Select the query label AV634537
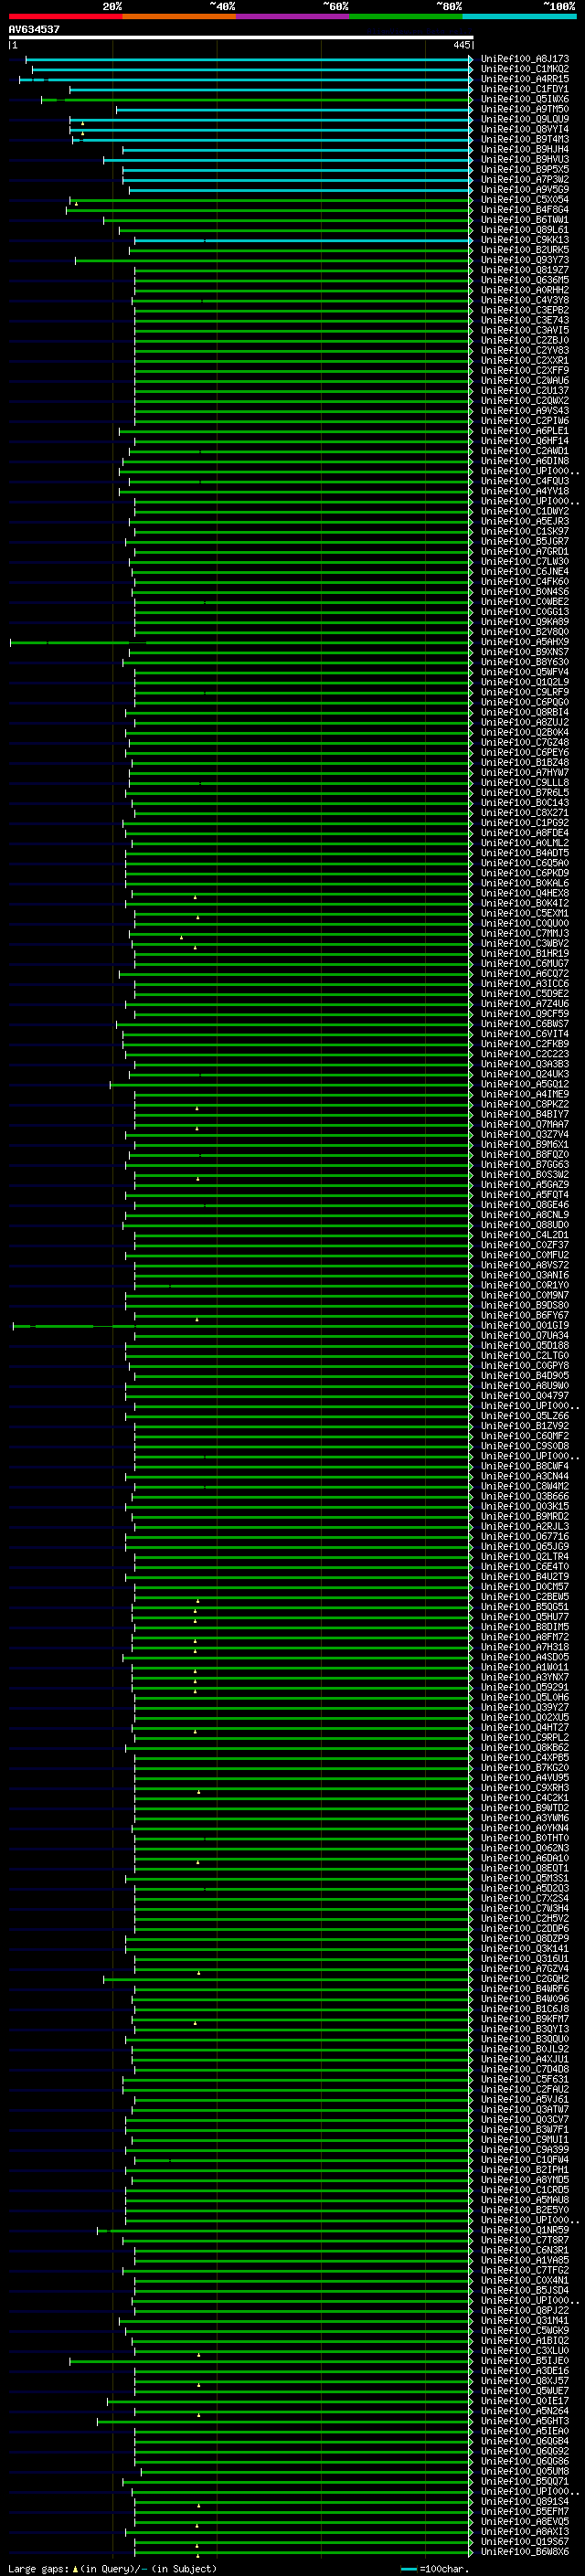The width and height of the screenshot is (585, 2576). pyautogui.click(x=34, y=29)
